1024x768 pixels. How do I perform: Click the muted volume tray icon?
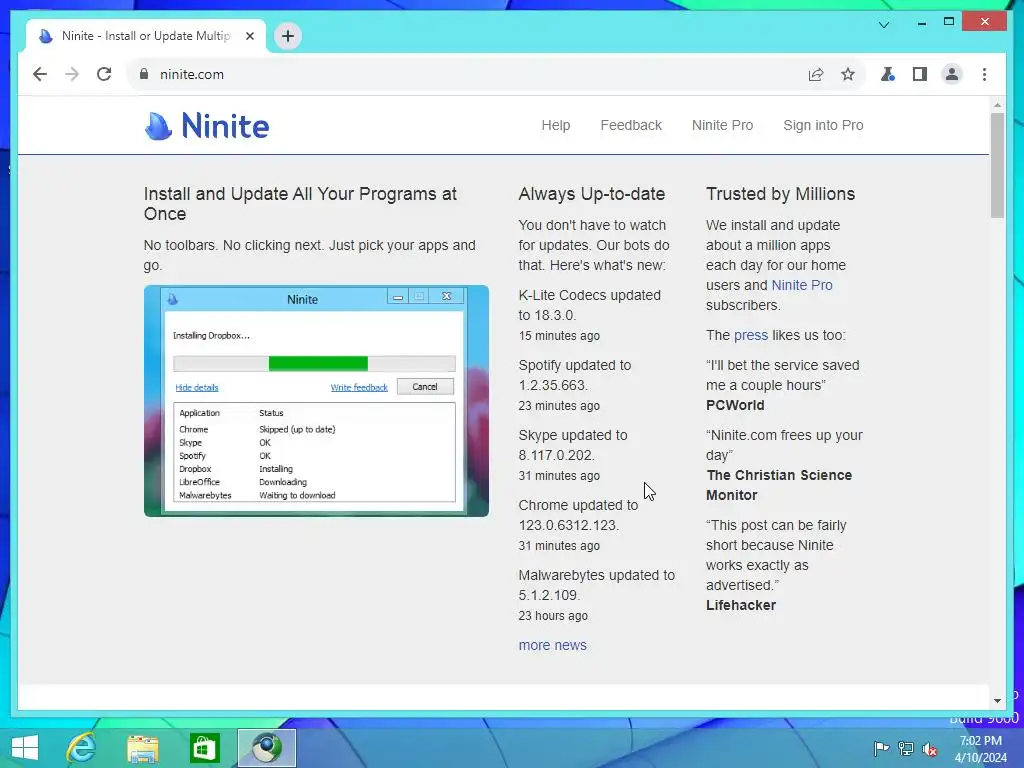[930, 749]
